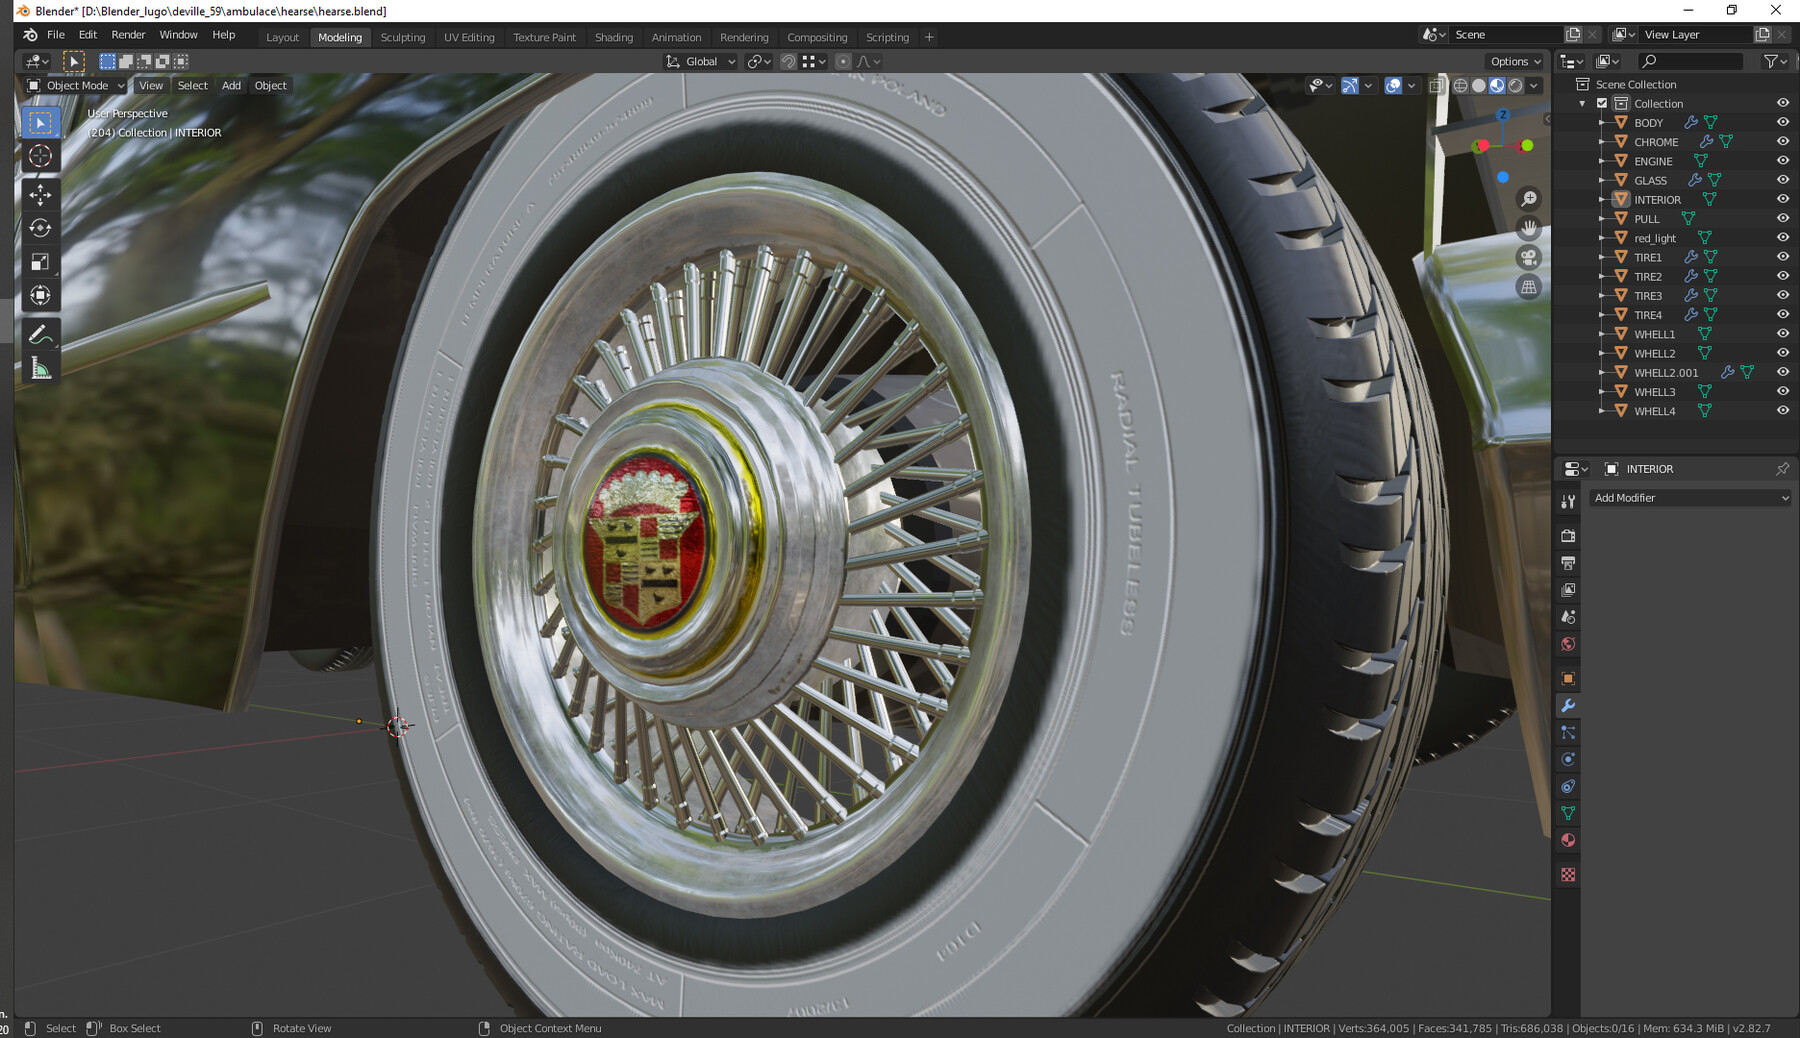Open the Object properties tab
Screen dimensions: 1800x1038
[1568, 679]
